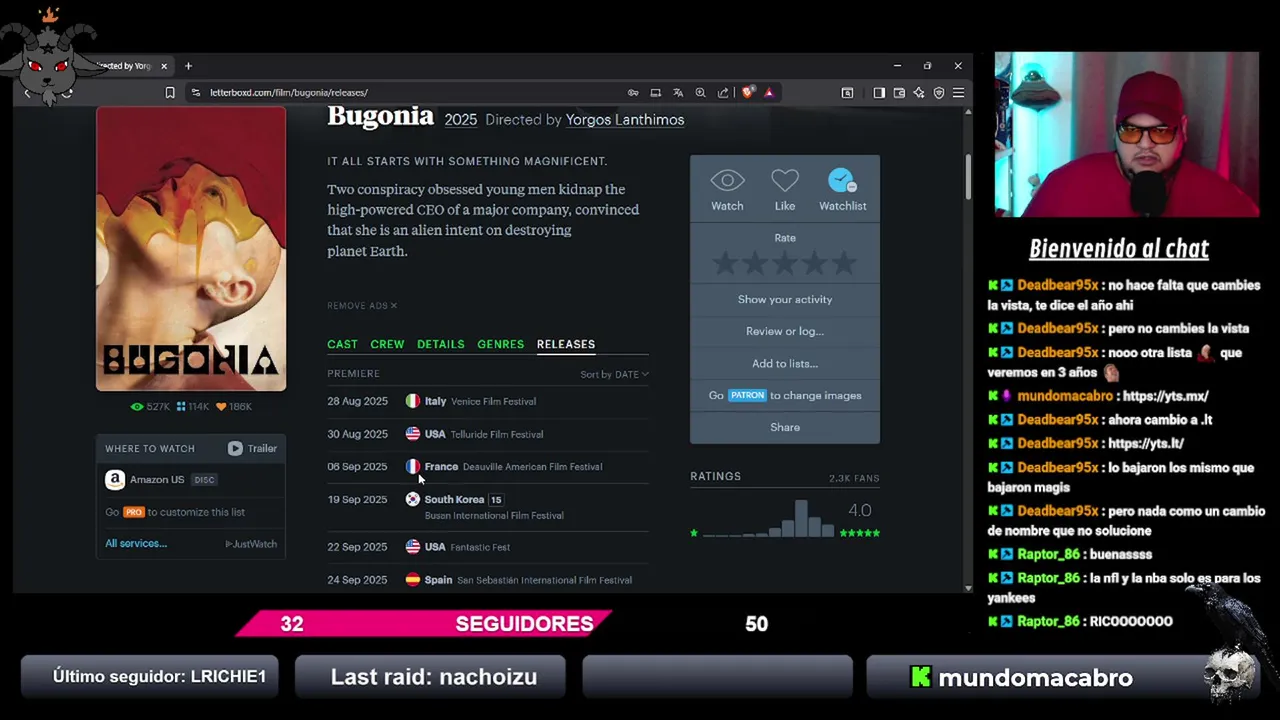Click Show your activity
This screenshot has height=720, width=1280.
785,299
